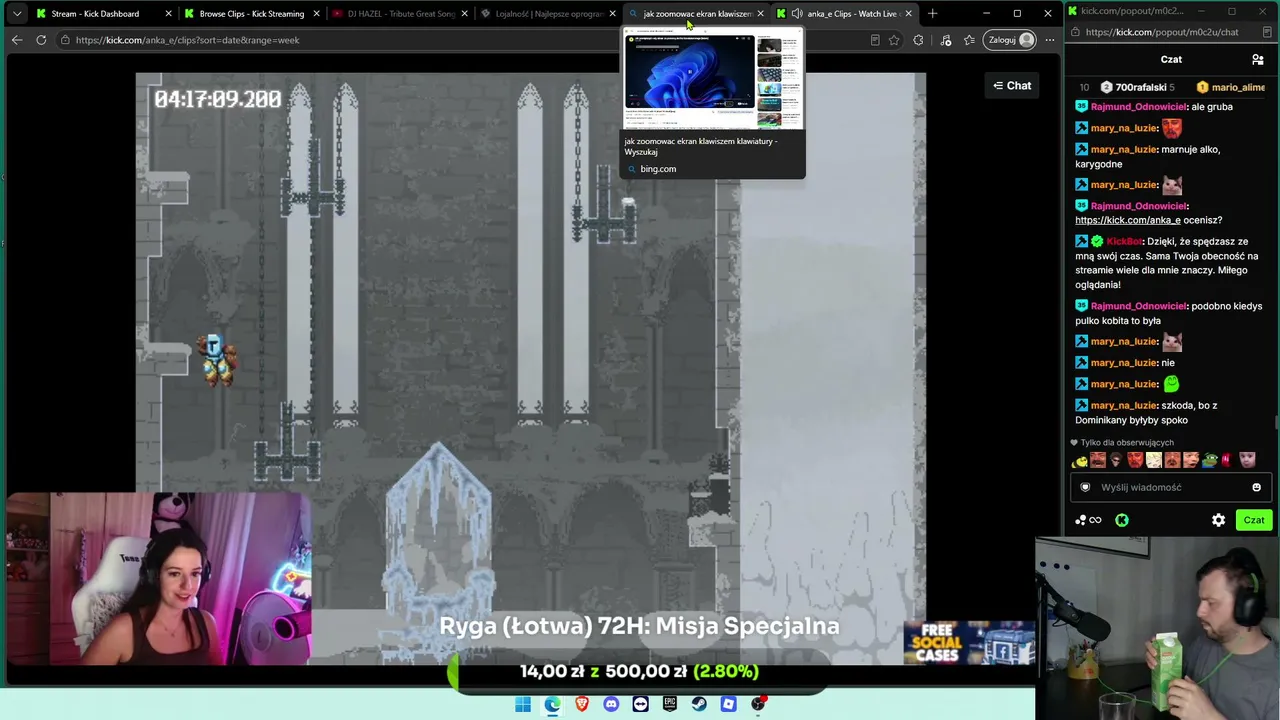Screen dimensions: 1280x720
Task: Open the https://kick.com/anka_e link in chat
Action: [x=1128, y=220]
